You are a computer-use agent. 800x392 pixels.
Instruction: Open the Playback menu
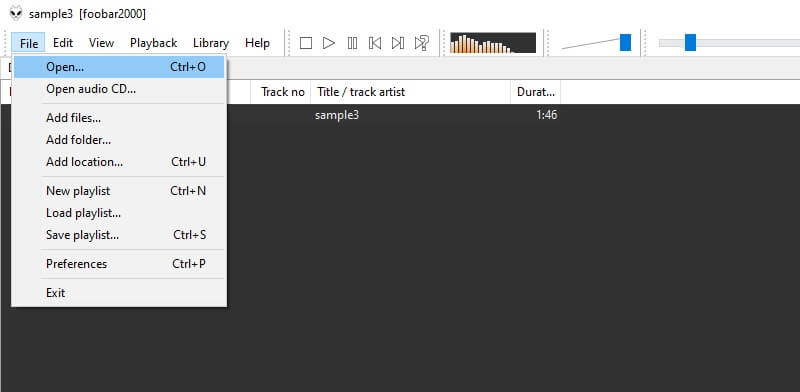tap(154, 43)
